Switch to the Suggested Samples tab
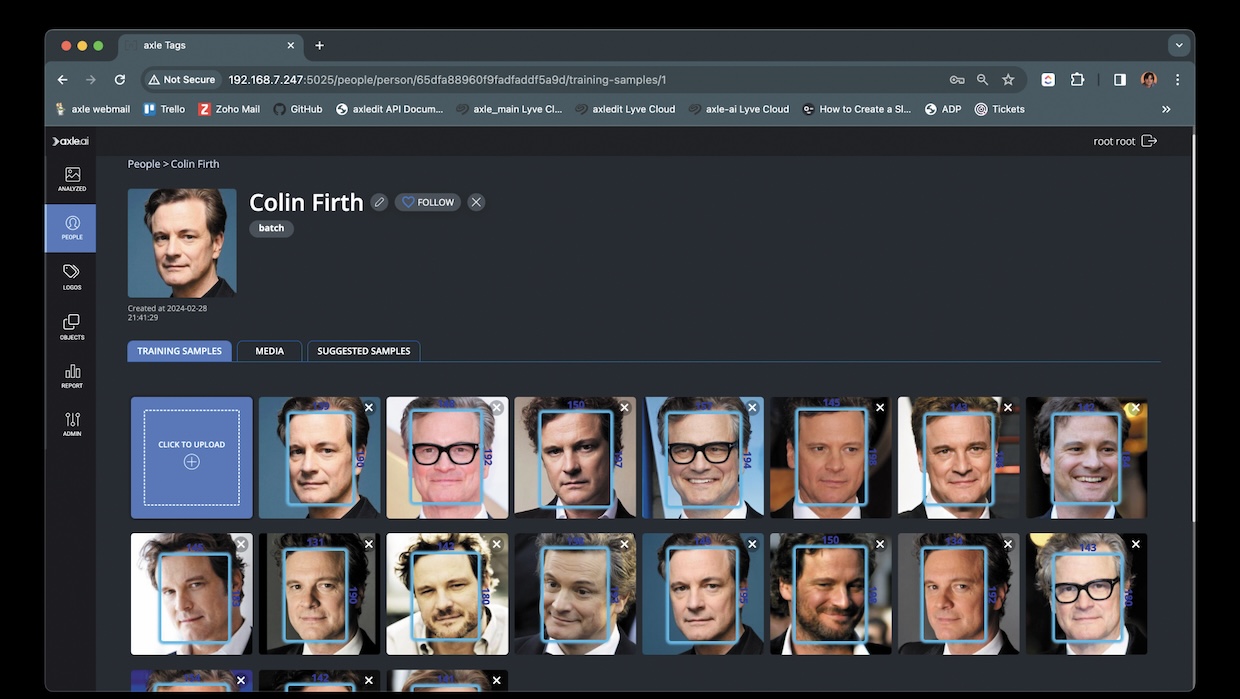 tap(364, 351)
